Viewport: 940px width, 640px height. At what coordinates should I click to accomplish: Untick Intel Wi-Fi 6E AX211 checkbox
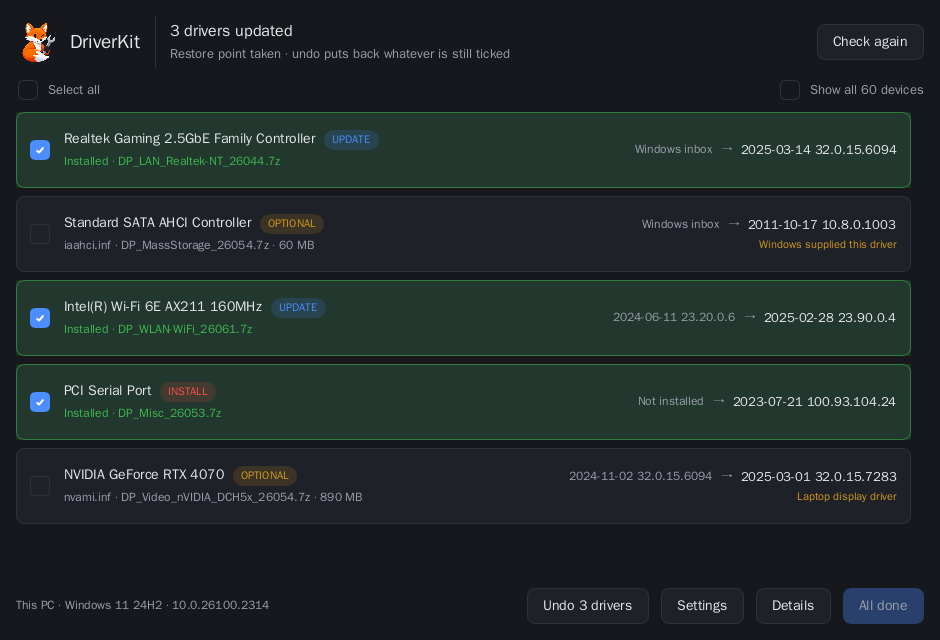pos(40,318)
